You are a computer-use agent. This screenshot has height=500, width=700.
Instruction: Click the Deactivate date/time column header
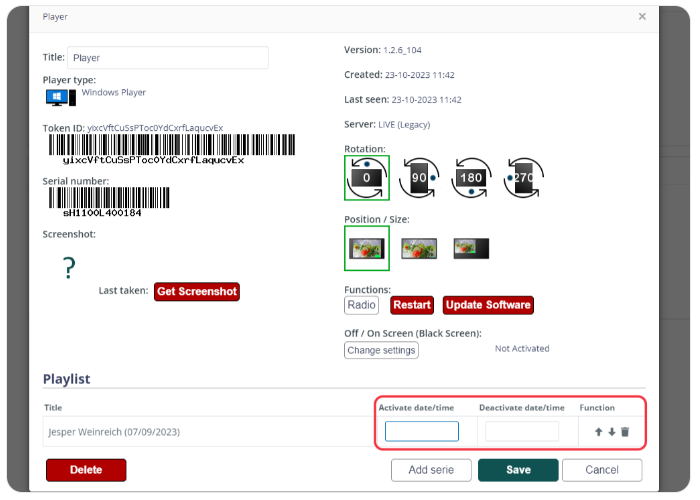click(x=521, y=408)
